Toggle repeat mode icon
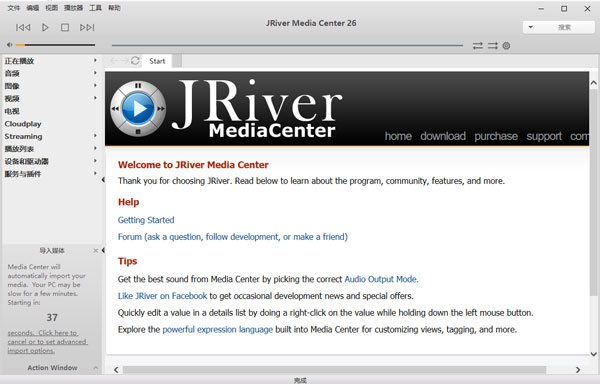This screenshot has width=600, height=384. click(478, 46)
